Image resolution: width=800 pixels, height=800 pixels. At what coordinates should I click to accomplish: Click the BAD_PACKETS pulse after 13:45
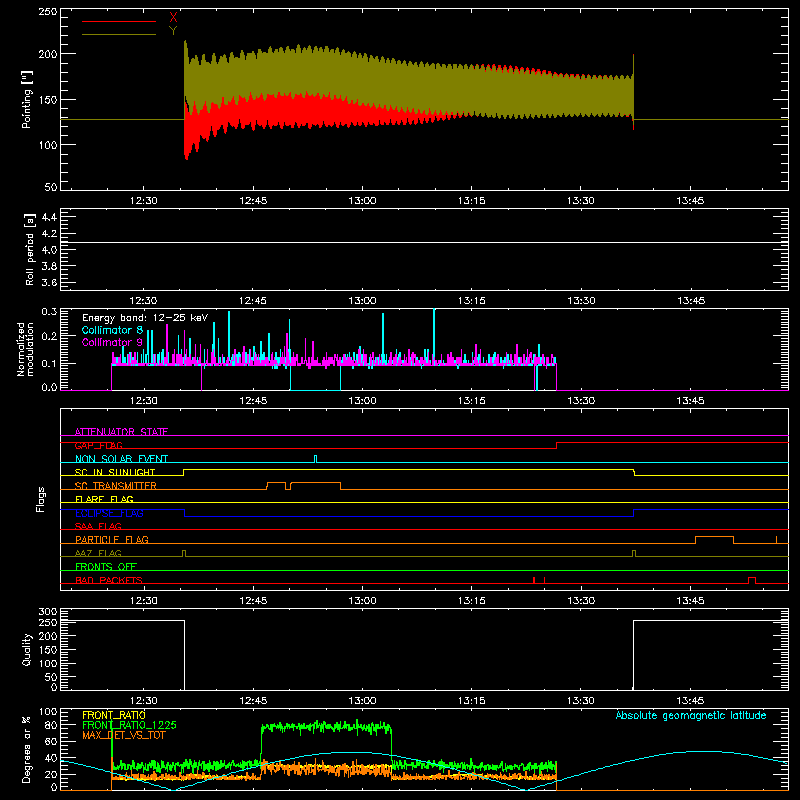[752, 578]
